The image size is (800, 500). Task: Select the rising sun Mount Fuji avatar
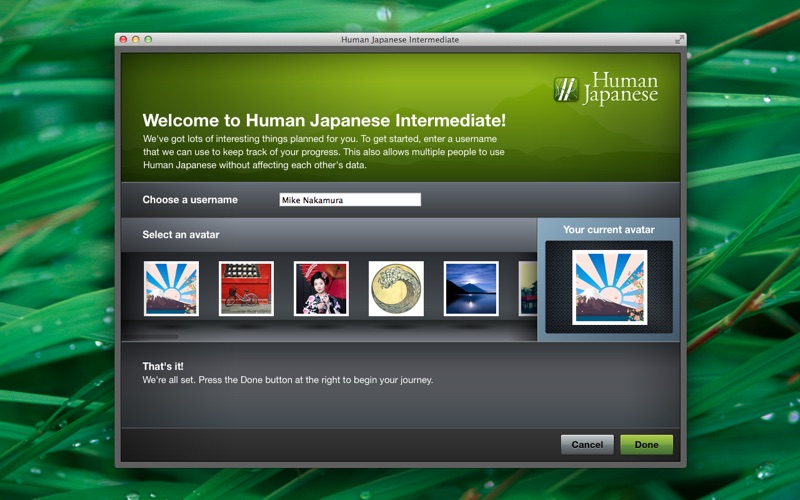click(x=171, y=289)
